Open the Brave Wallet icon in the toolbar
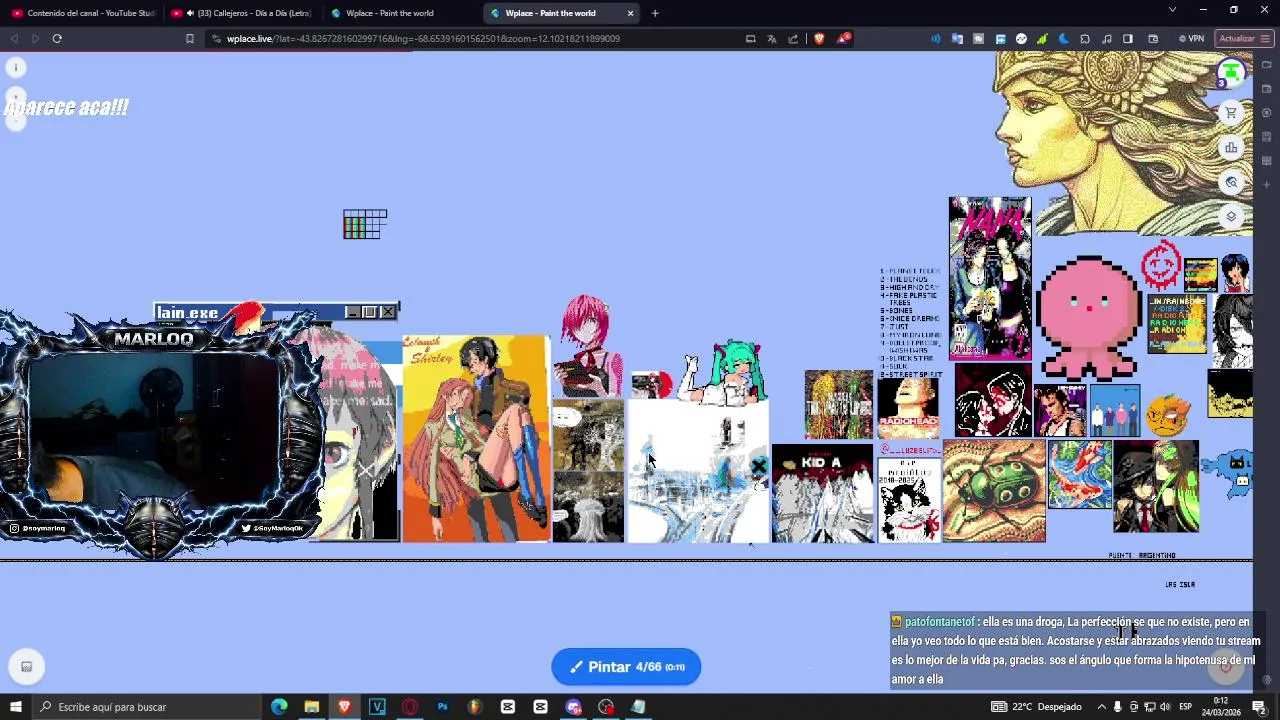Image resolution: width=1280 pixels, height=720 pixels. (x=1153, y=39)
